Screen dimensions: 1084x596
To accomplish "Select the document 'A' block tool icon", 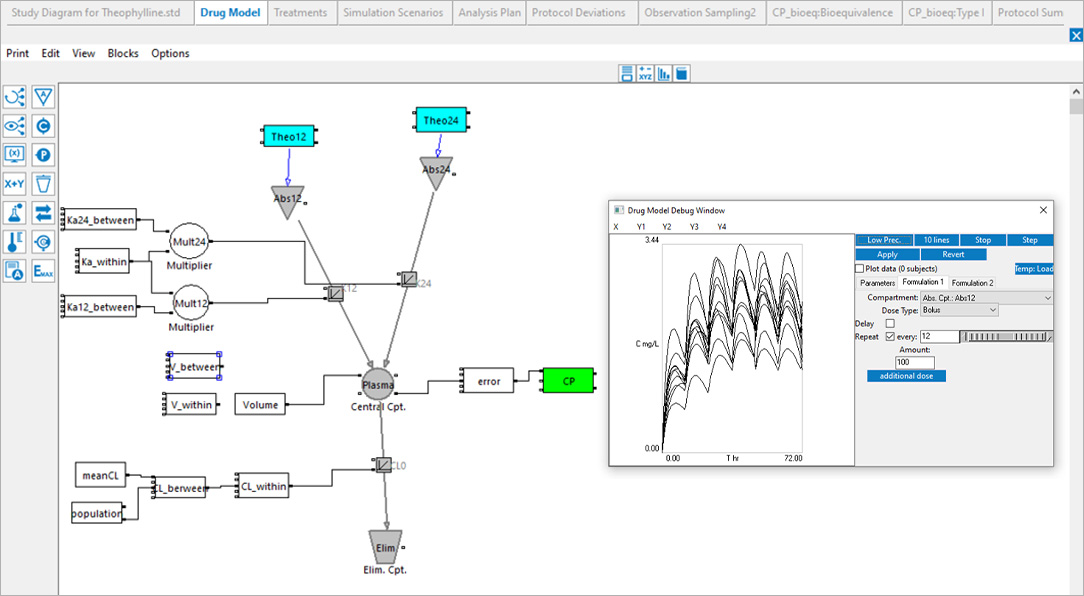I will (x=15, y=271).
